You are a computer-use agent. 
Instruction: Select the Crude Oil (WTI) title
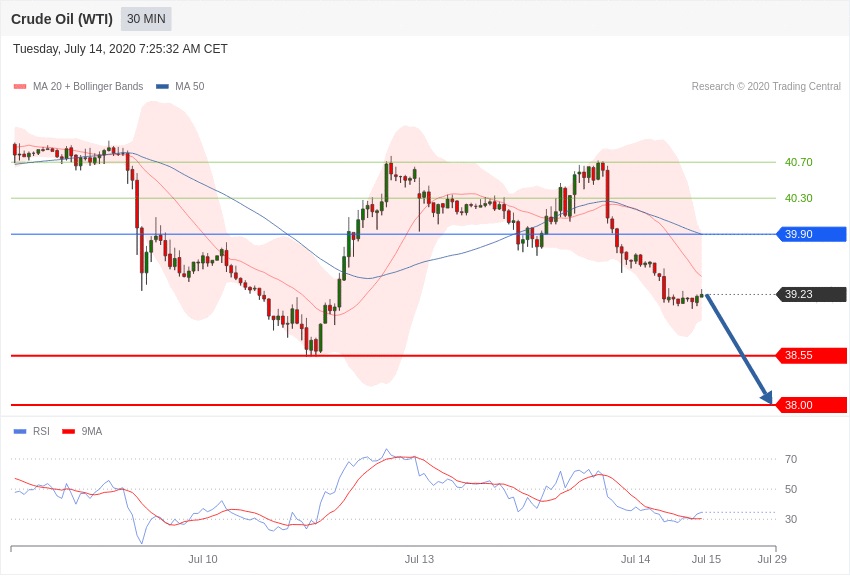click(62, 19)
